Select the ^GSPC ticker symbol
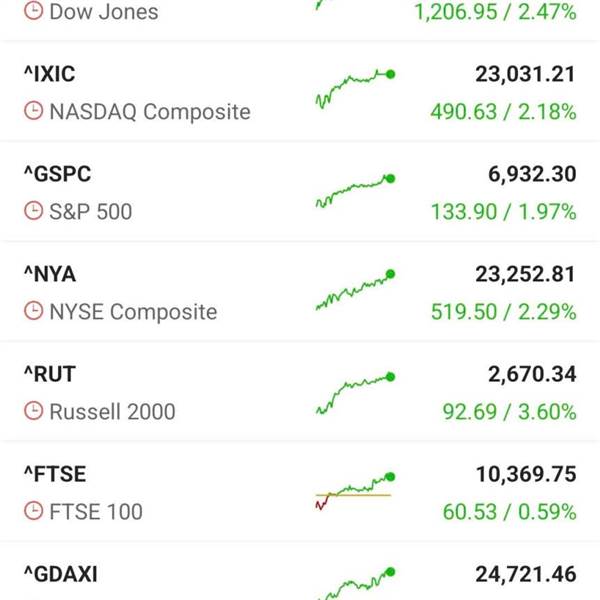The height and width of the screenshot is (600, 600). [57, 174]
